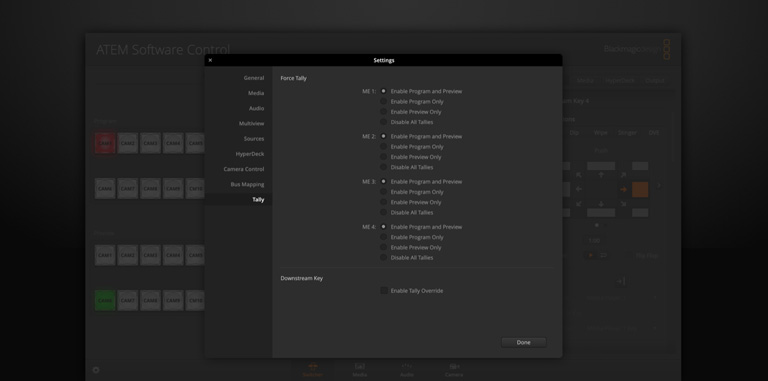Open the General settings page
Viewport: 768px width, 381px height.
point(254,78)
